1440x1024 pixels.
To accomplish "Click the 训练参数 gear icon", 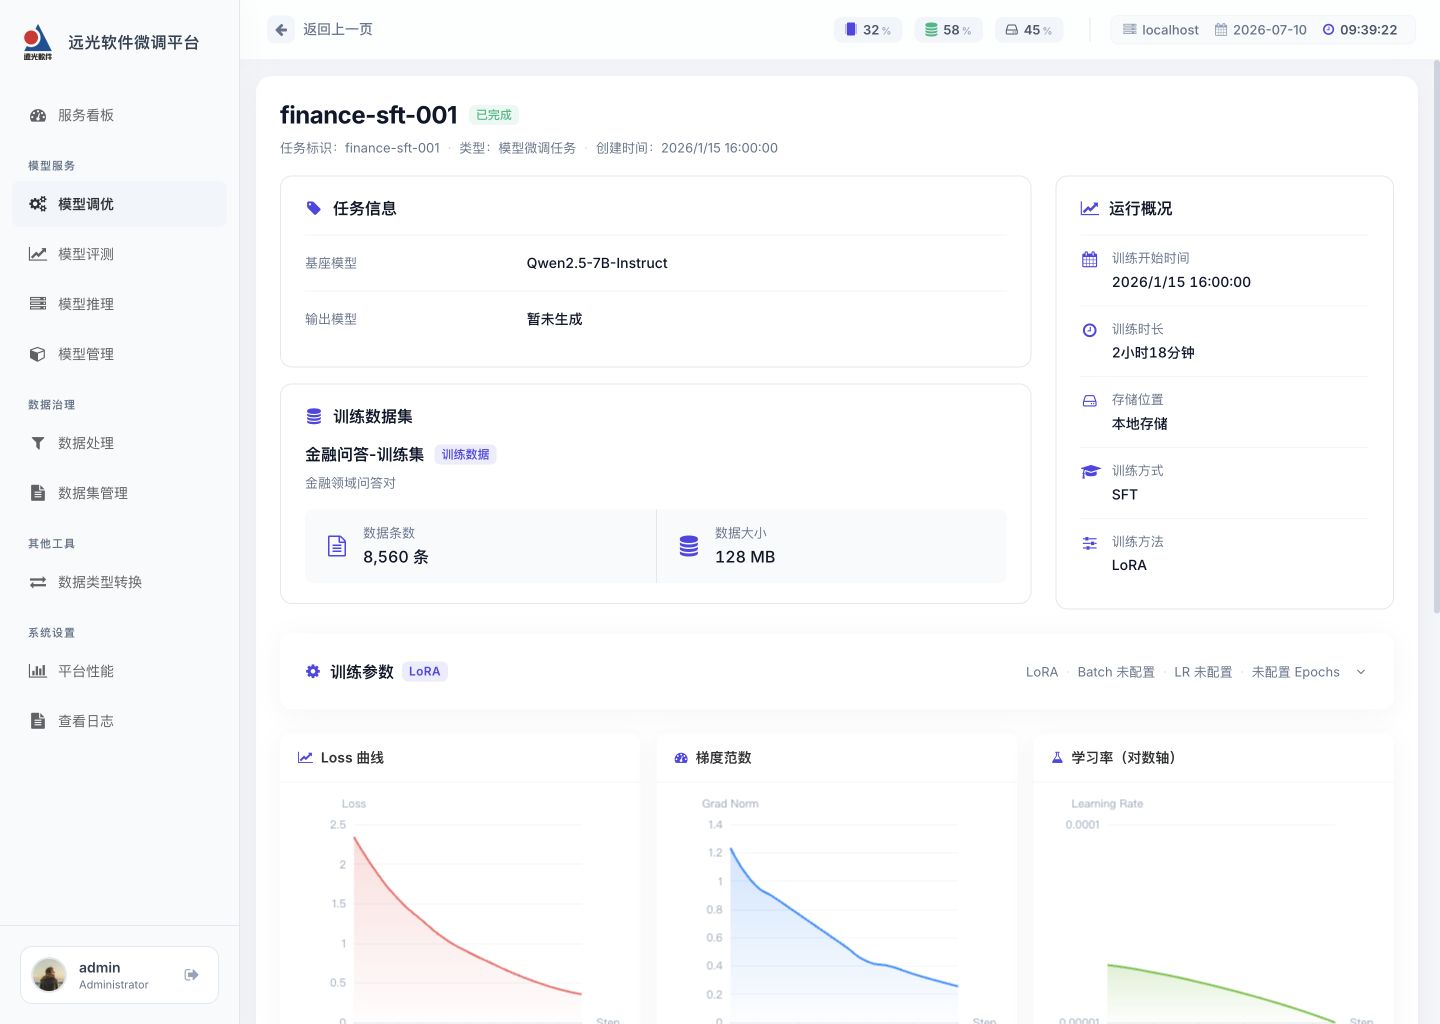I will point(313,672).
